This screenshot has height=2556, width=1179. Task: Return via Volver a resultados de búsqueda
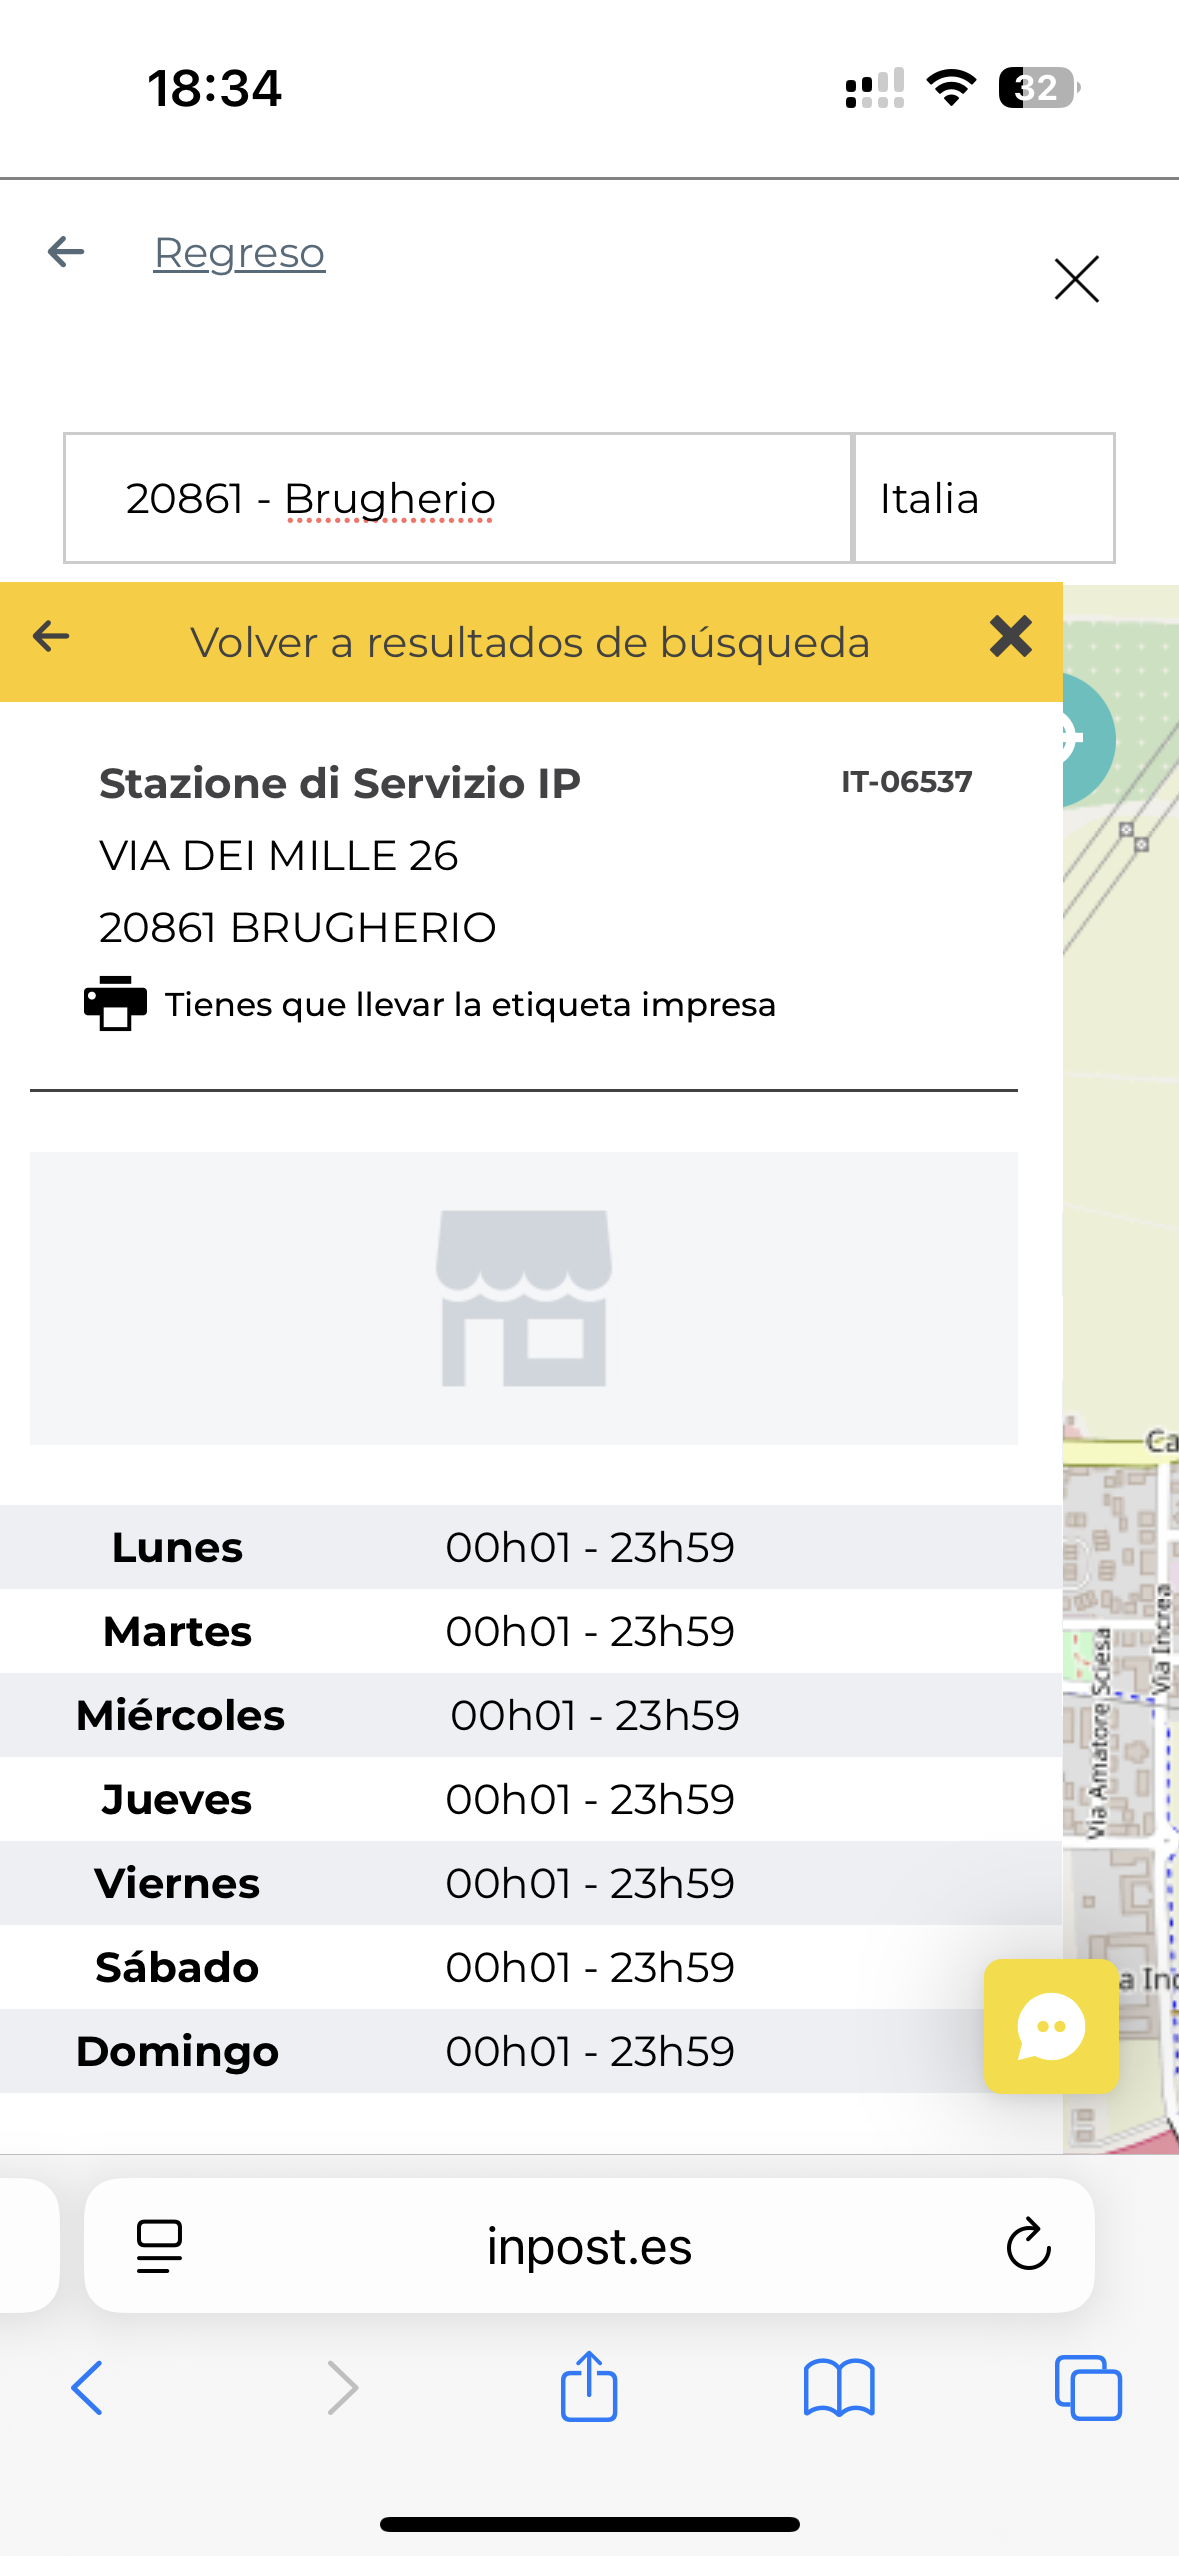pos(530,642)
